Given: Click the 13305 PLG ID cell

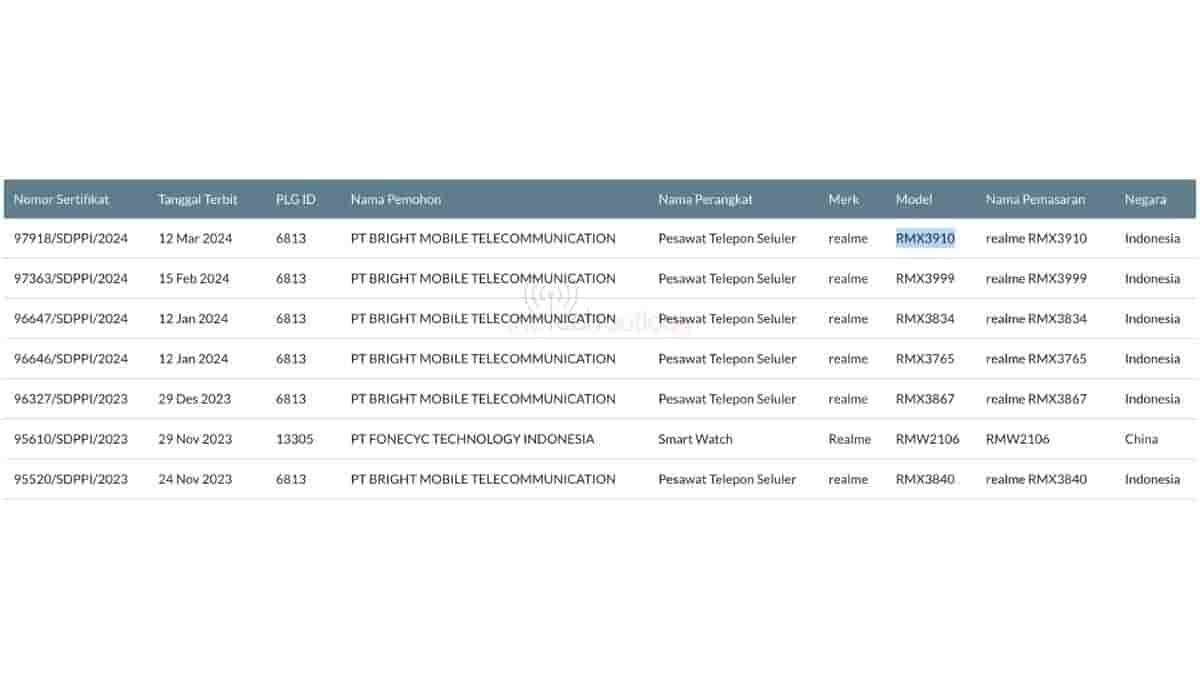Looking at the screenshot, I should point(293,439).
